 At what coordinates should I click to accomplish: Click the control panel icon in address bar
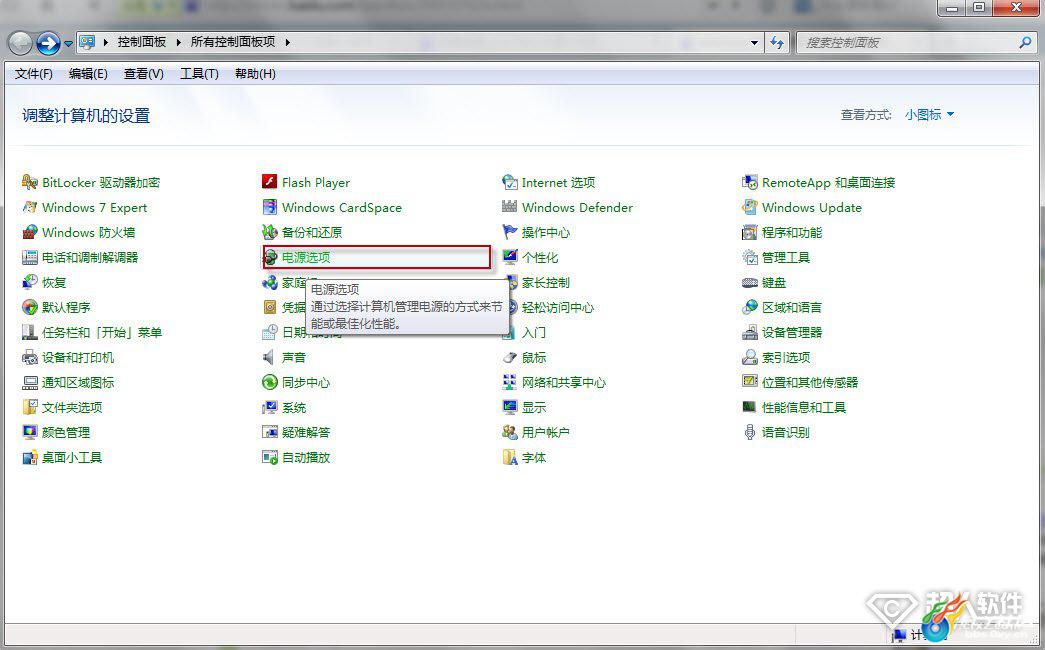[87, 42]
